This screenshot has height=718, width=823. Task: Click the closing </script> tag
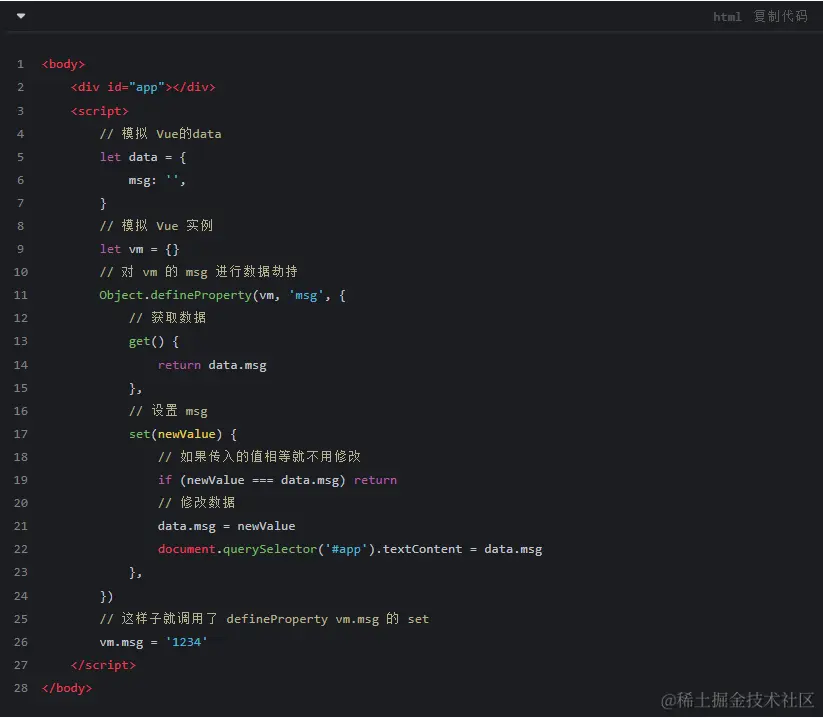(x=103, y=665)
